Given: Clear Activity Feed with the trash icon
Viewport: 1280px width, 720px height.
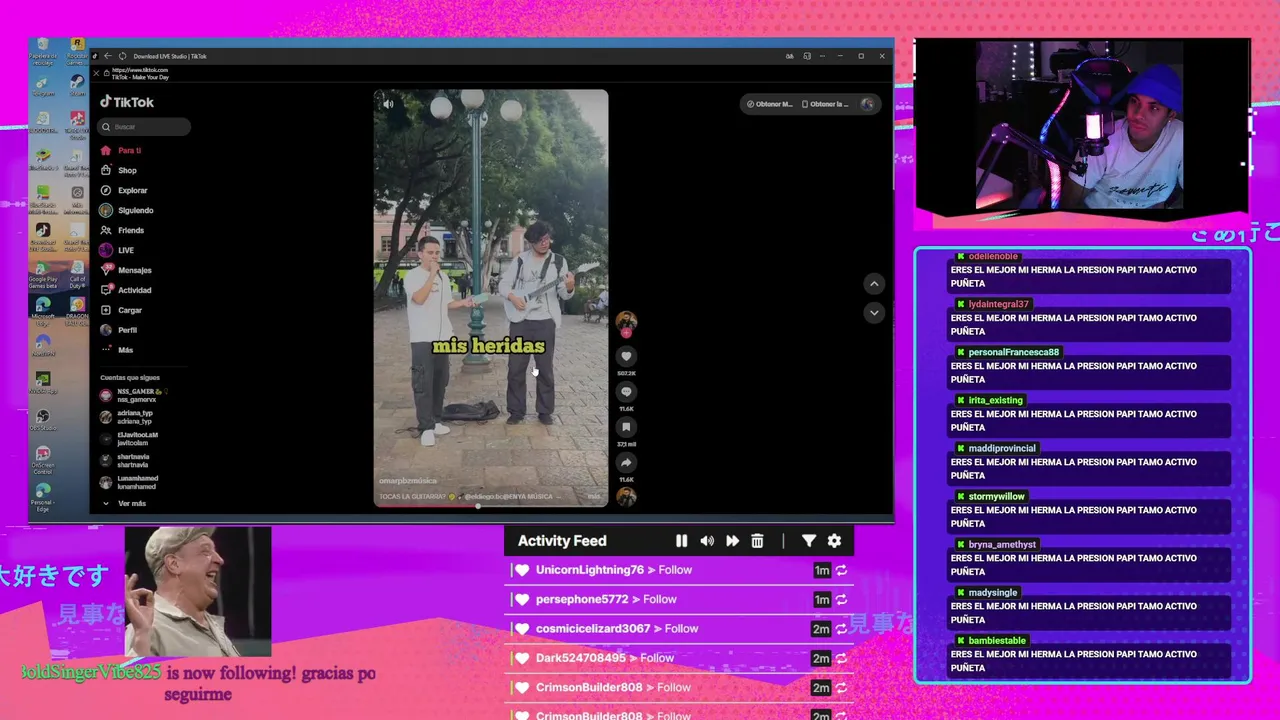Looking at the screenshot, I should (757, 541).
